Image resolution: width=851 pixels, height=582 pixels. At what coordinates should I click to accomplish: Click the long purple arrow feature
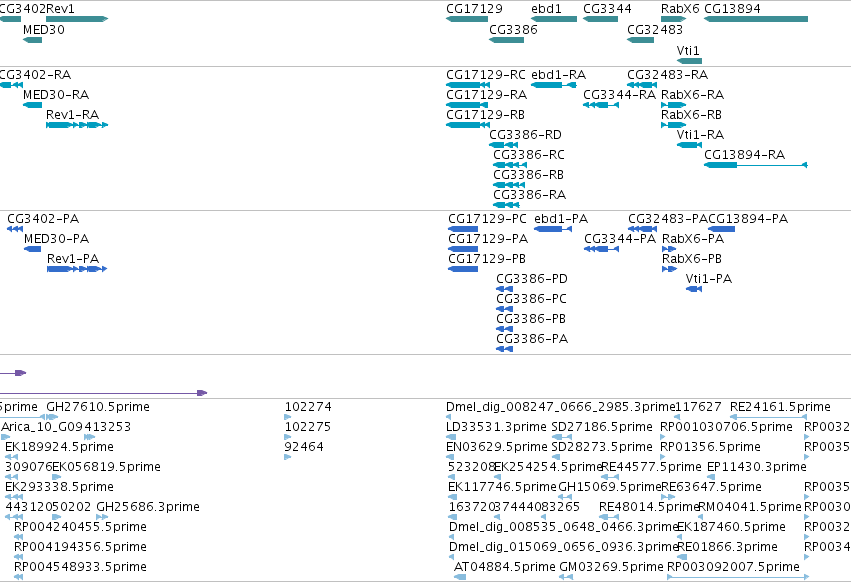103,393
